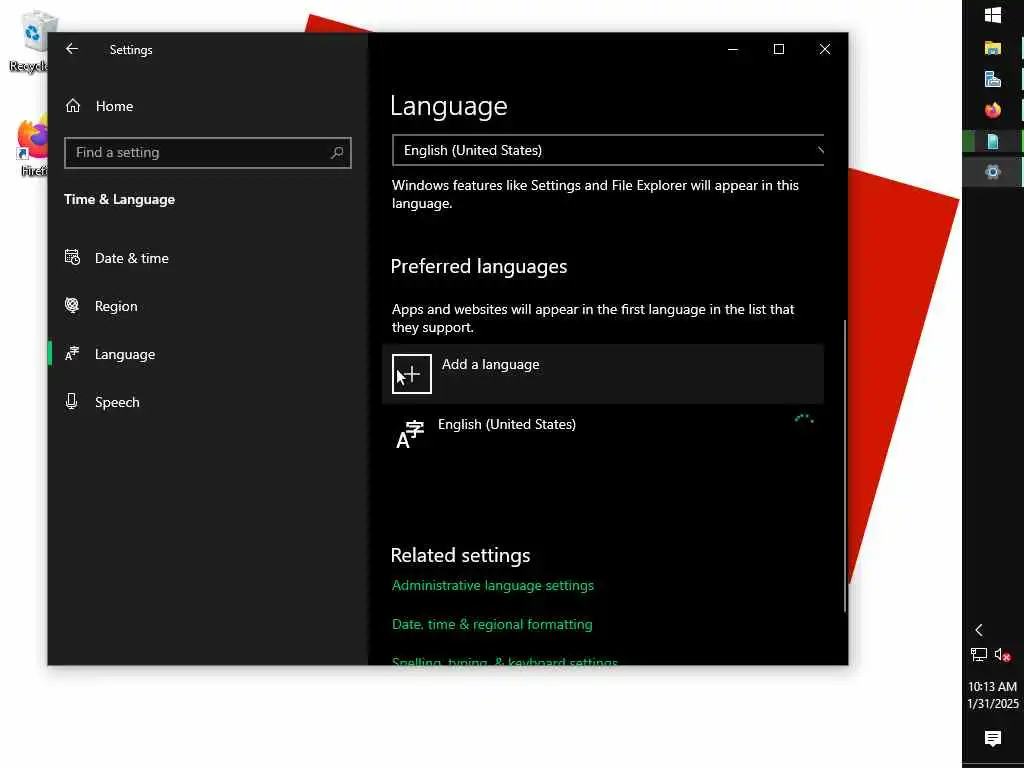Click the language character icon beside English
Image resolution: width=1024 pixels, height=768 pixels.
click(x=410, y=434)
